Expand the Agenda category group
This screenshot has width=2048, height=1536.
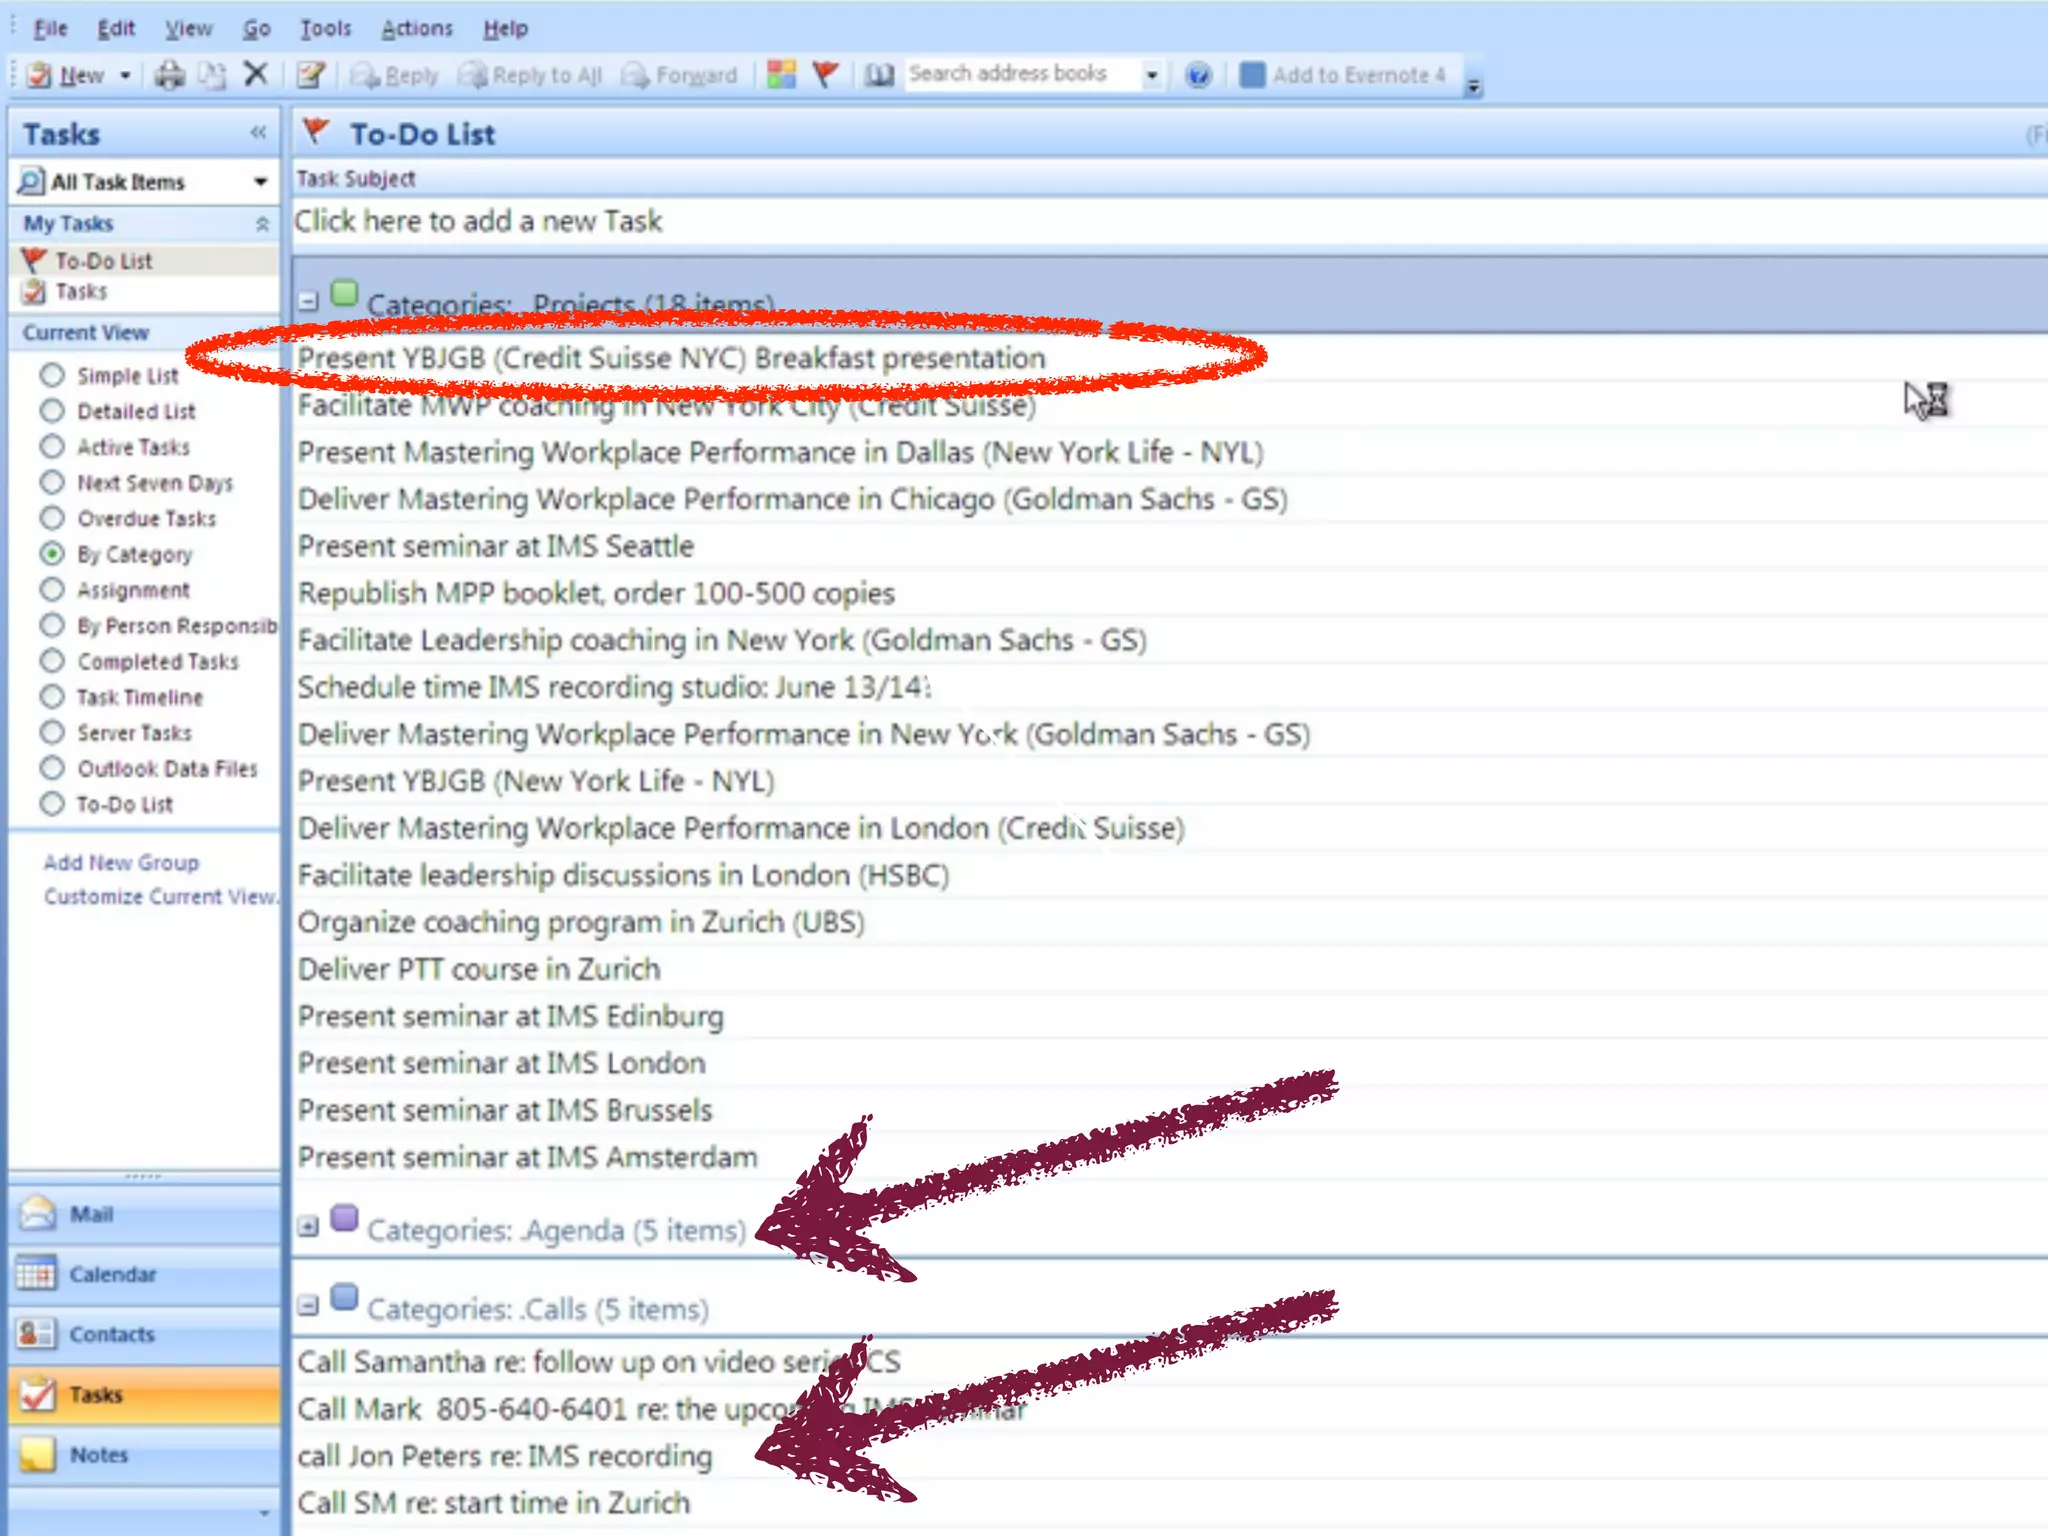coord(308,1226)
